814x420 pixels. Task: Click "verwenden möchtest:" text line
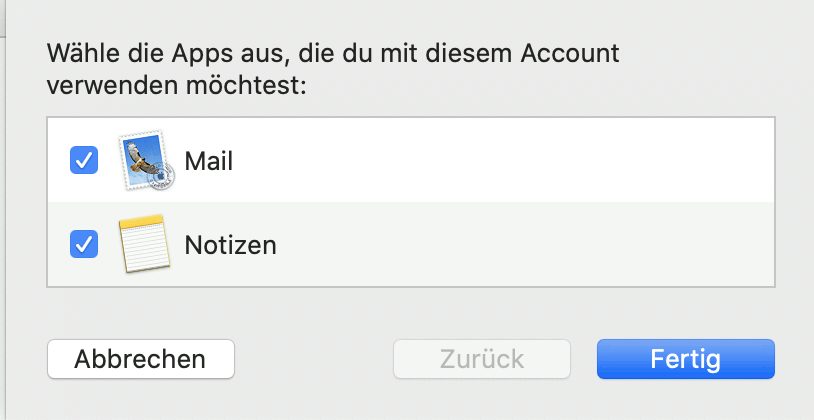[x=177, y=86]
